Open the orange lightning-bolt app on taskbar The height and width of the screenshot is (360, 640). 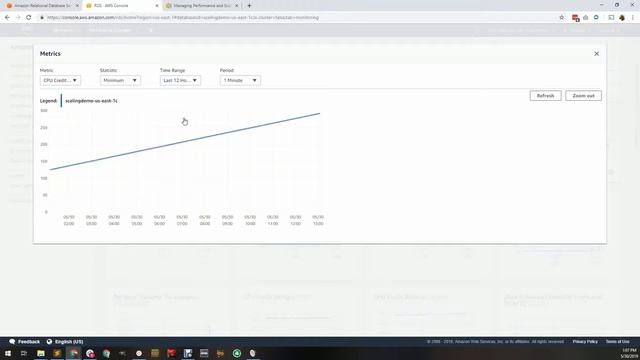57,353
